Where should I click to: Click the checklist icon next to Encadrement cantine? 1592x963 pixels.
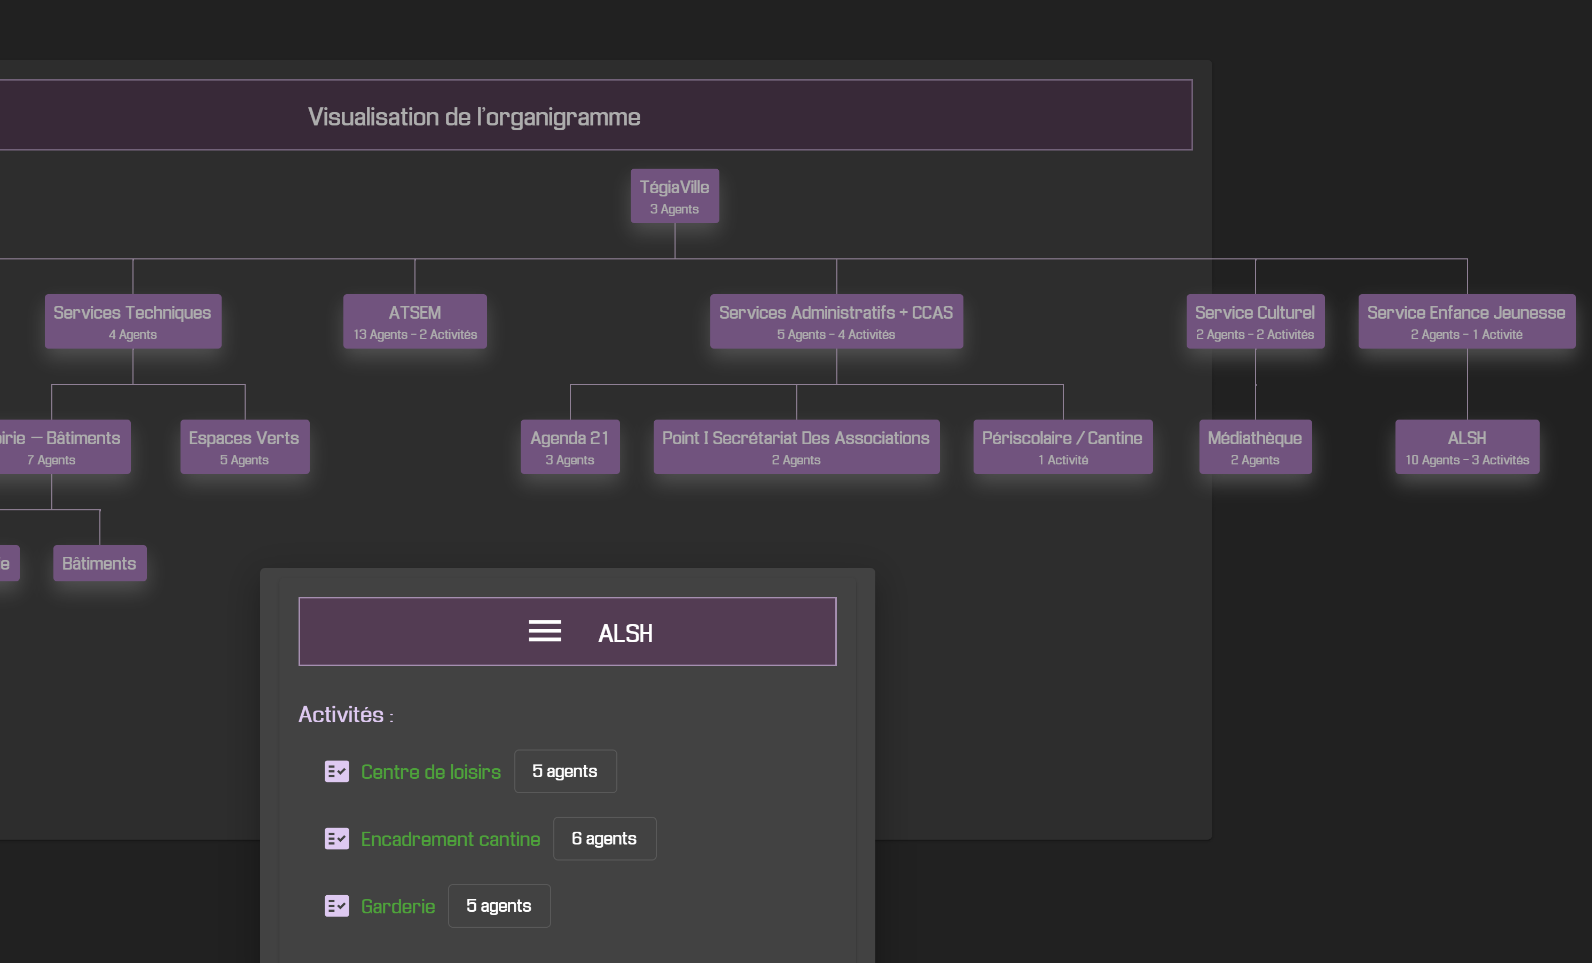[x=337, y=838]
